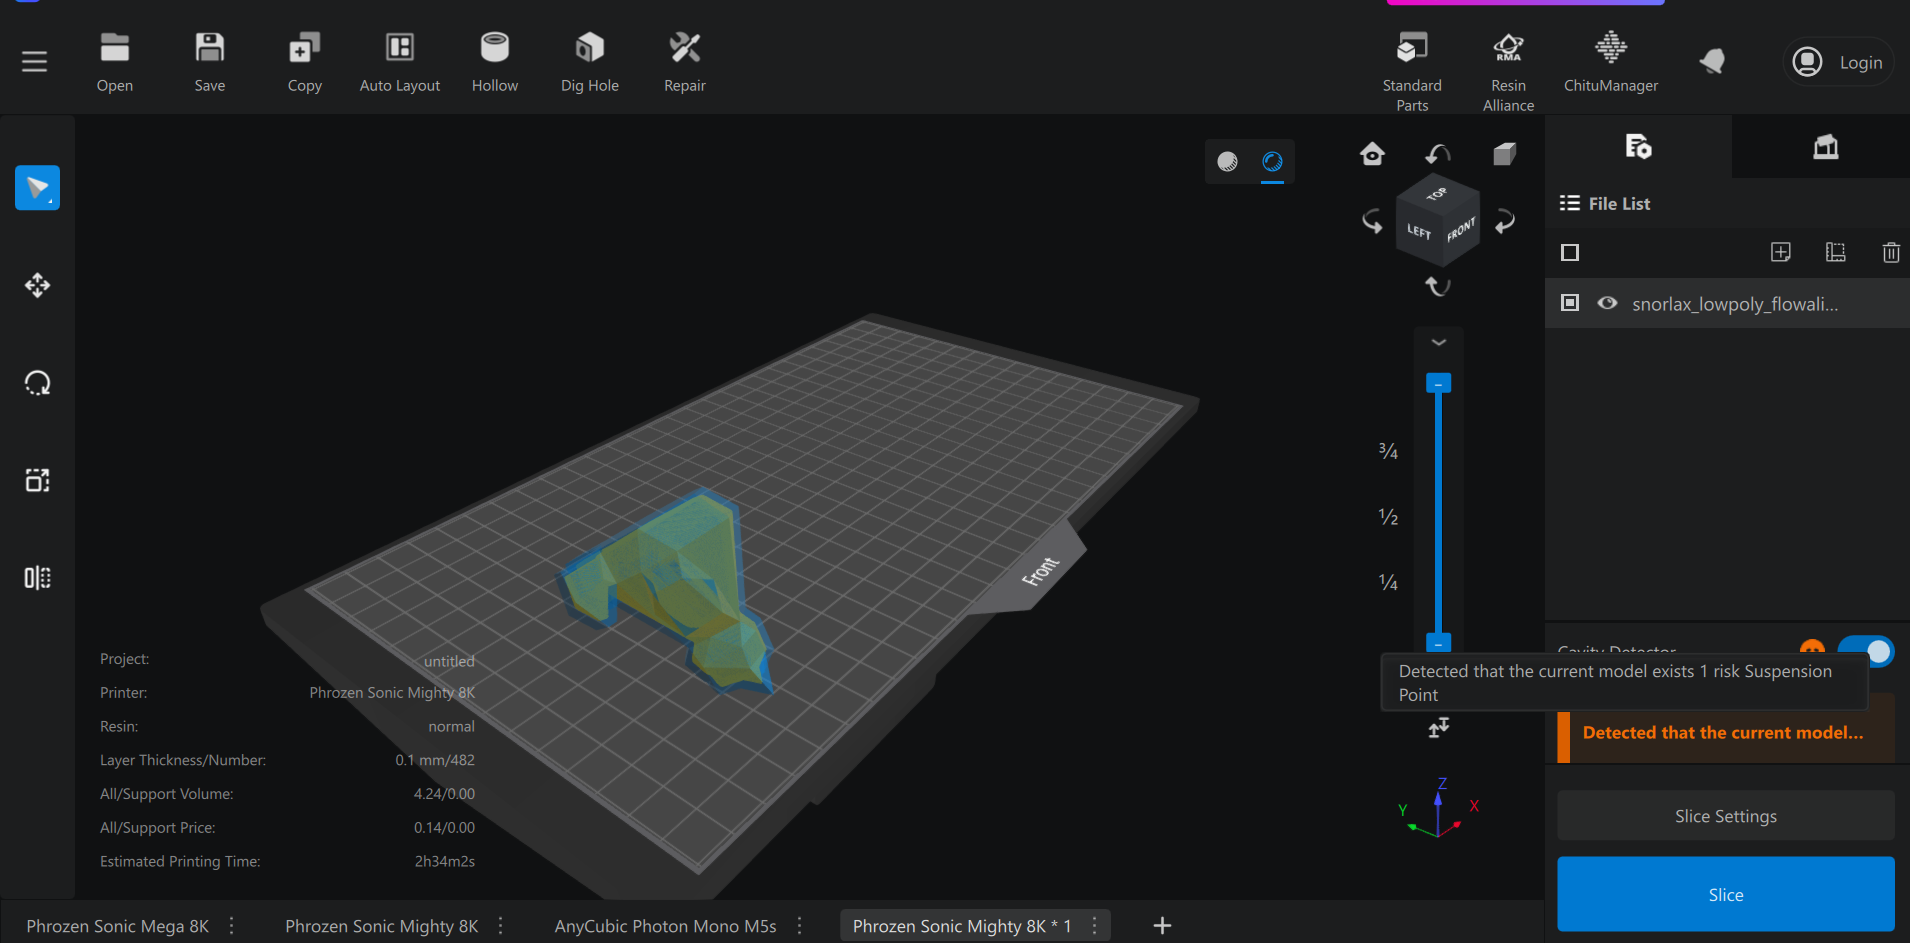The width and height of the screenshot is (1910, 943).
Task: Rotate view down with bottom arrow
Action: click(1438, 287)
